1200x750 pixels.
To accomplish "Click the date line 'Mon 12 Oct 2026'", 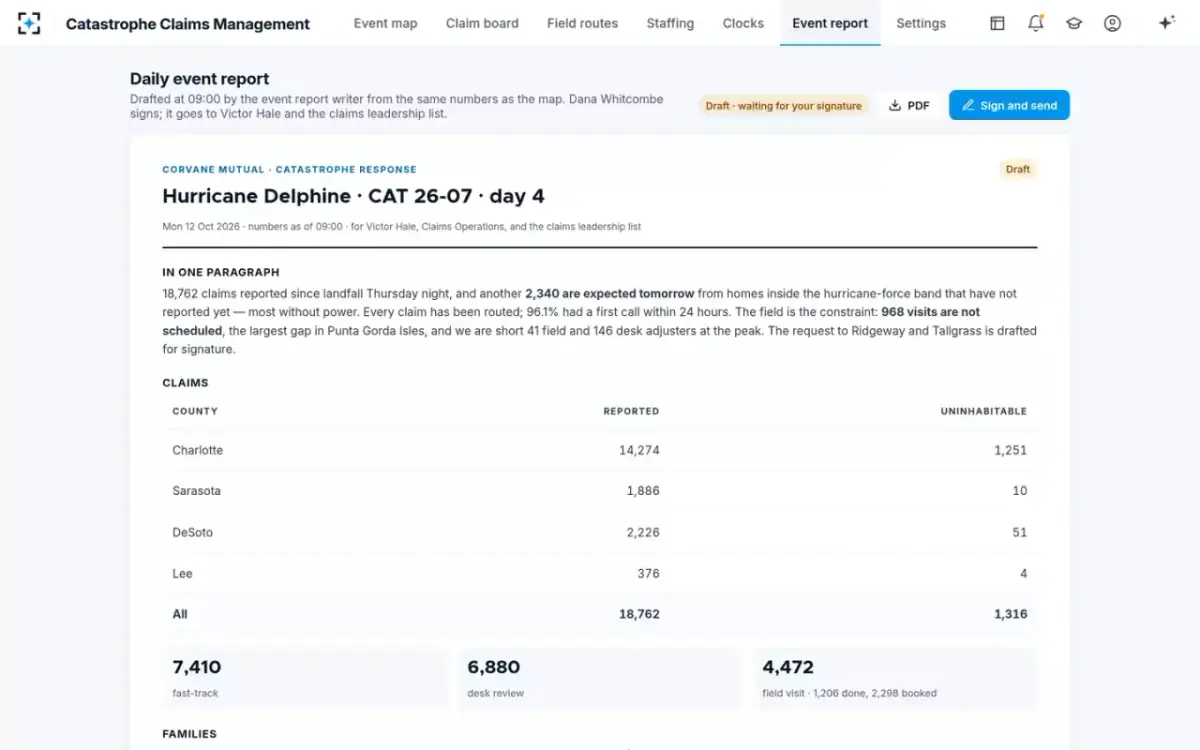I will pos(202,227).
